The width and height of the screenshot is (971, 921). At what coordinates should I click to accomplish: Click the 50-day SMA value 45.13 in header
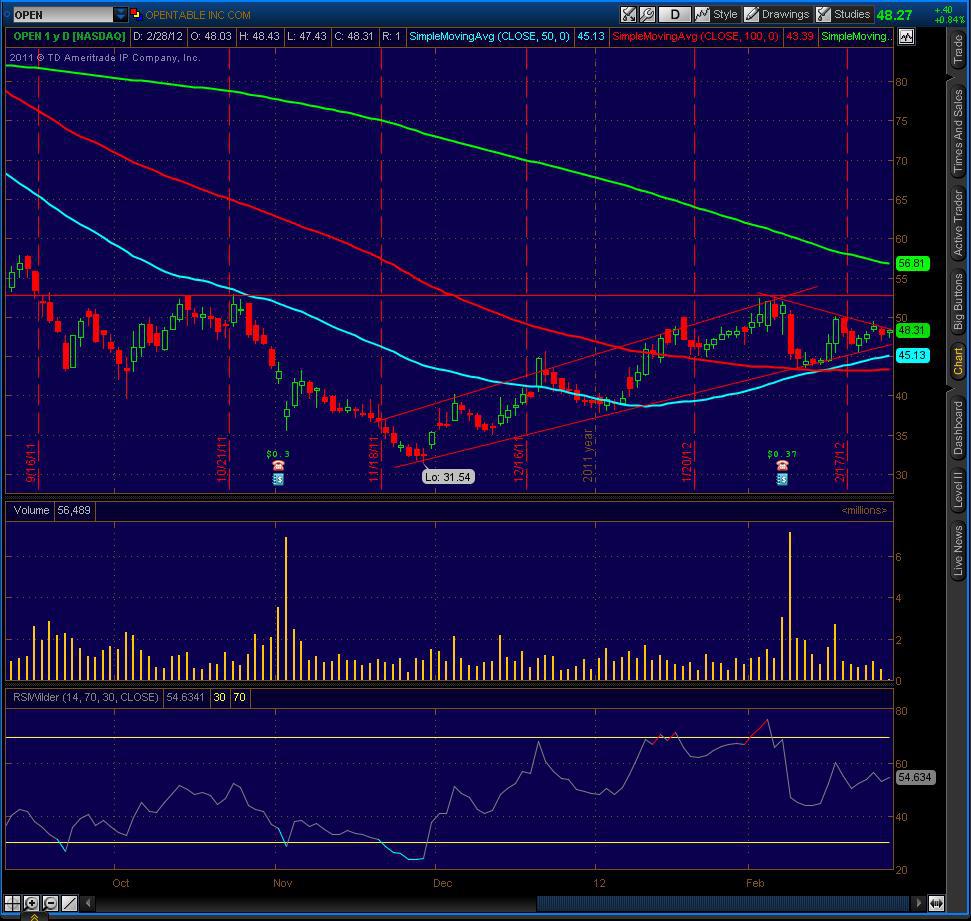[x=591, y=37]
